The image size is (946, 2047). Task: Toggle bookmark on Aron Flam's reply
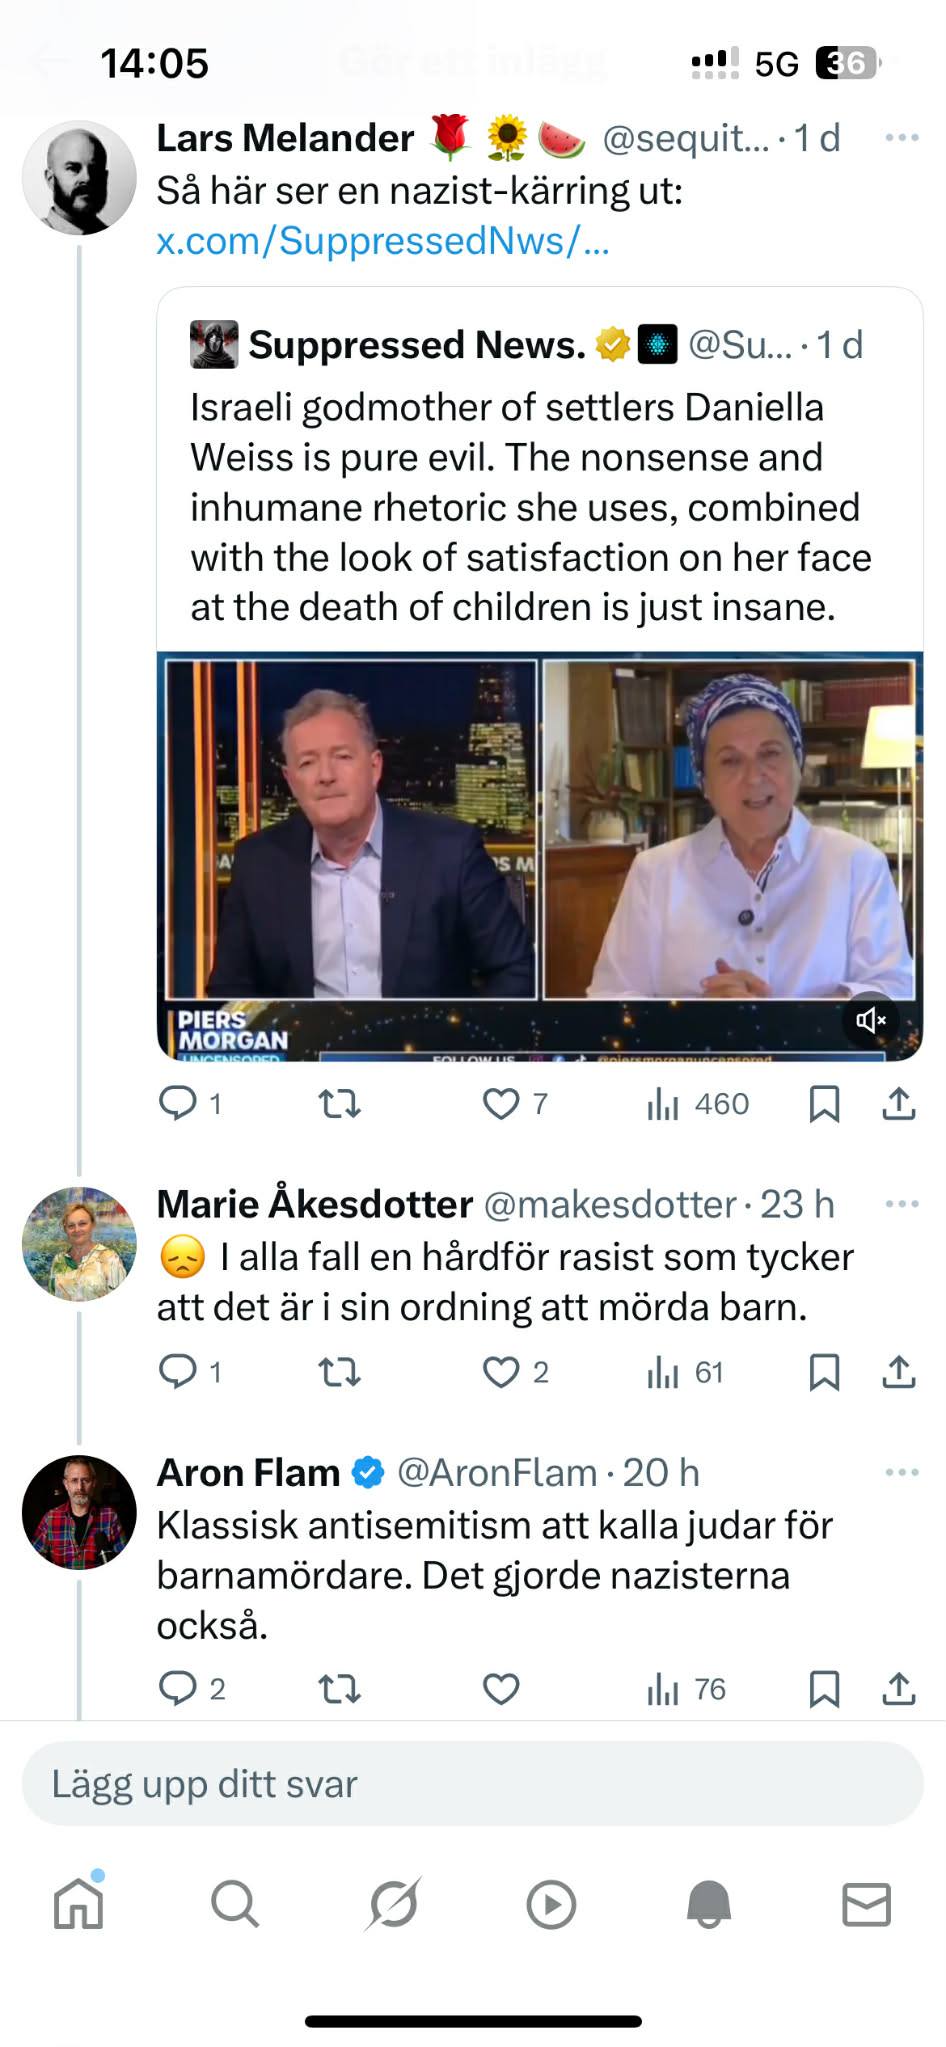[x=824, y=1689]
